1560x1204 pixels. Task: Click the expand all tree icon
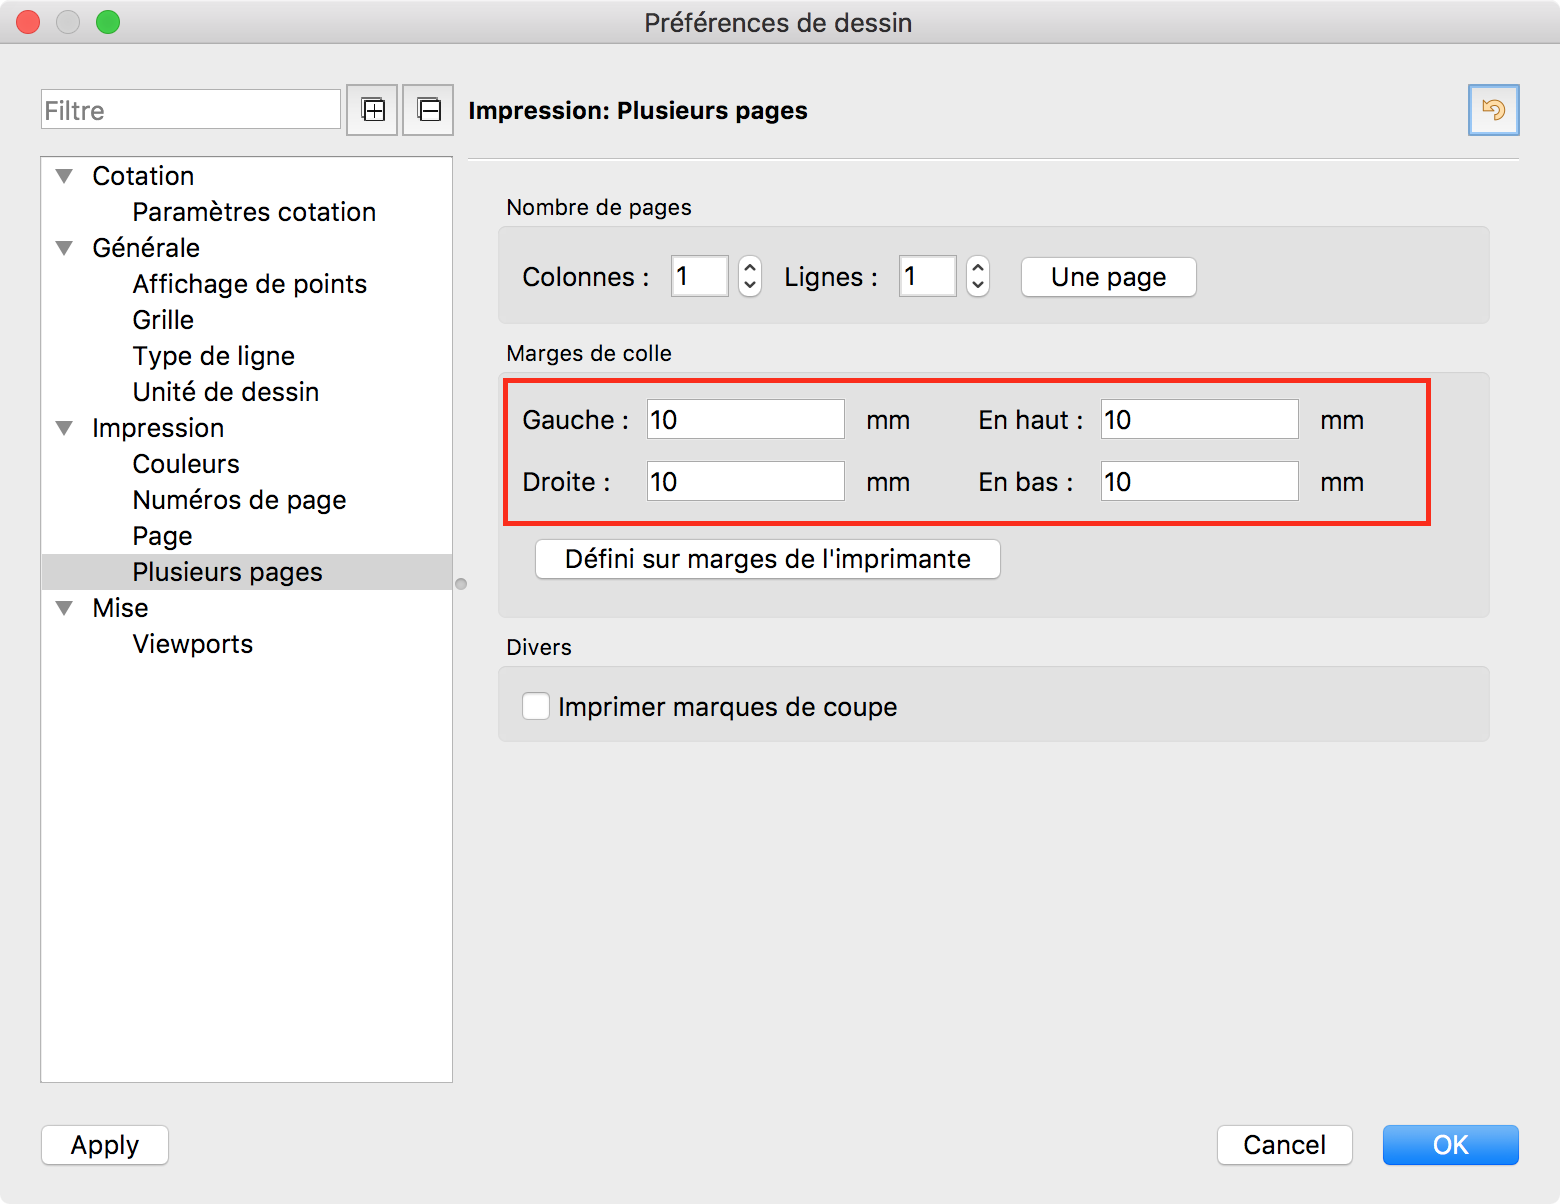372,110
